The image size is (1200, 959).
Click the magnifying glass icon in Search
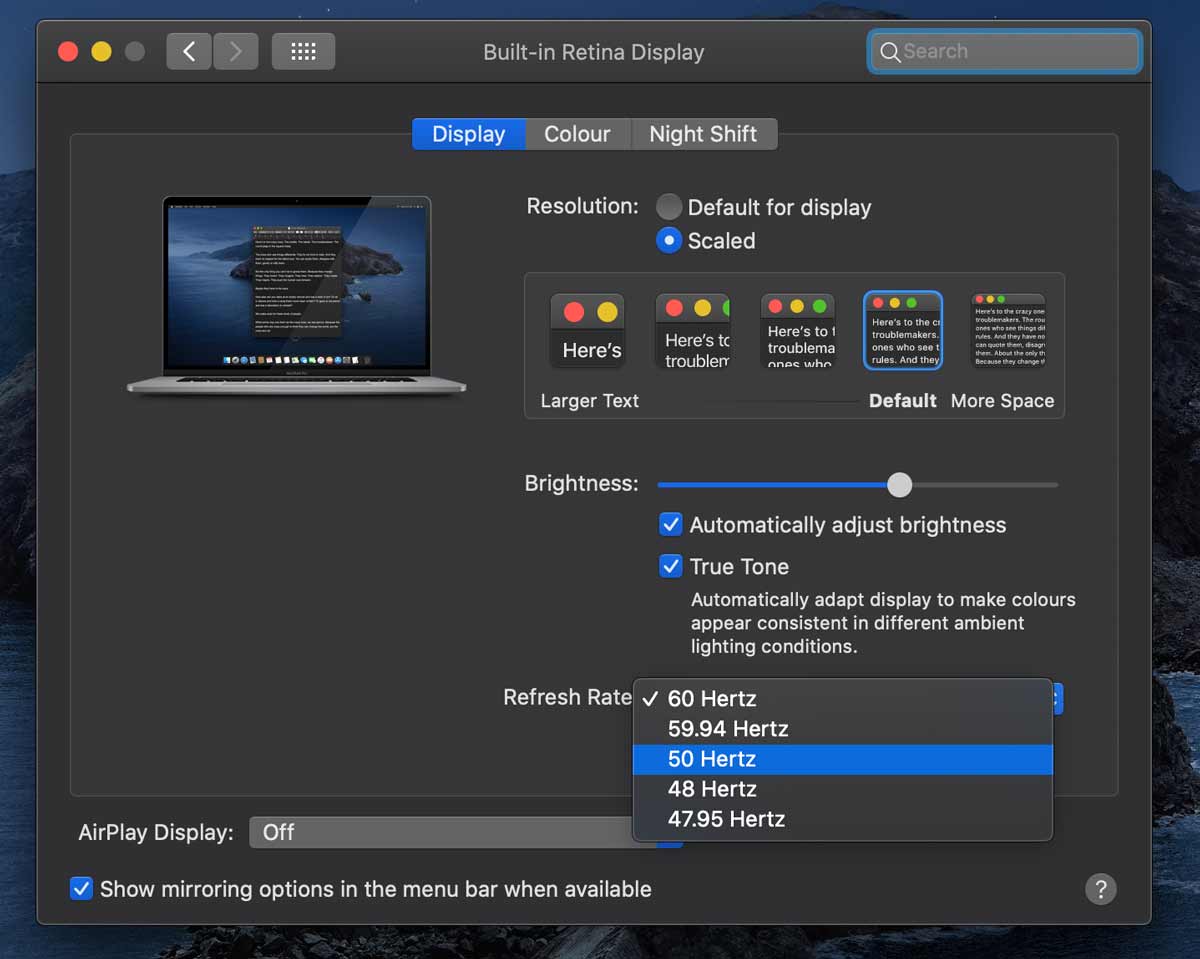pos(889,52)
